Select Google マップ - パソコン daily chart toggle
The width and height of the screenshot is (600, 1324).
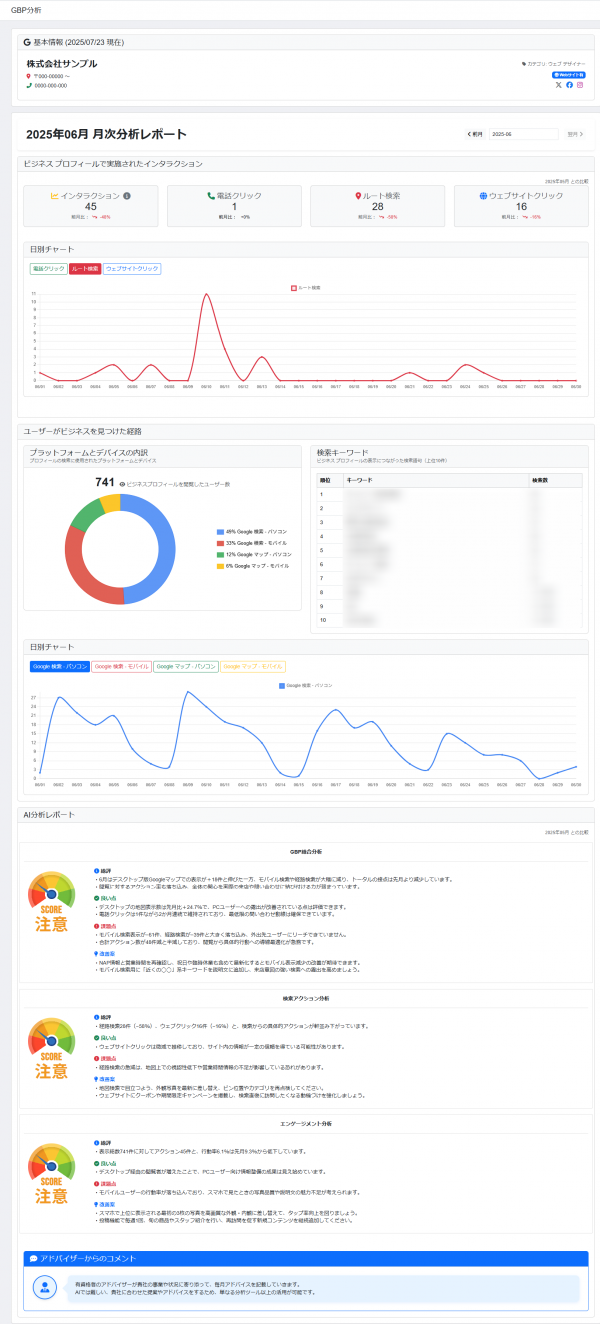[x=185, y=666]
